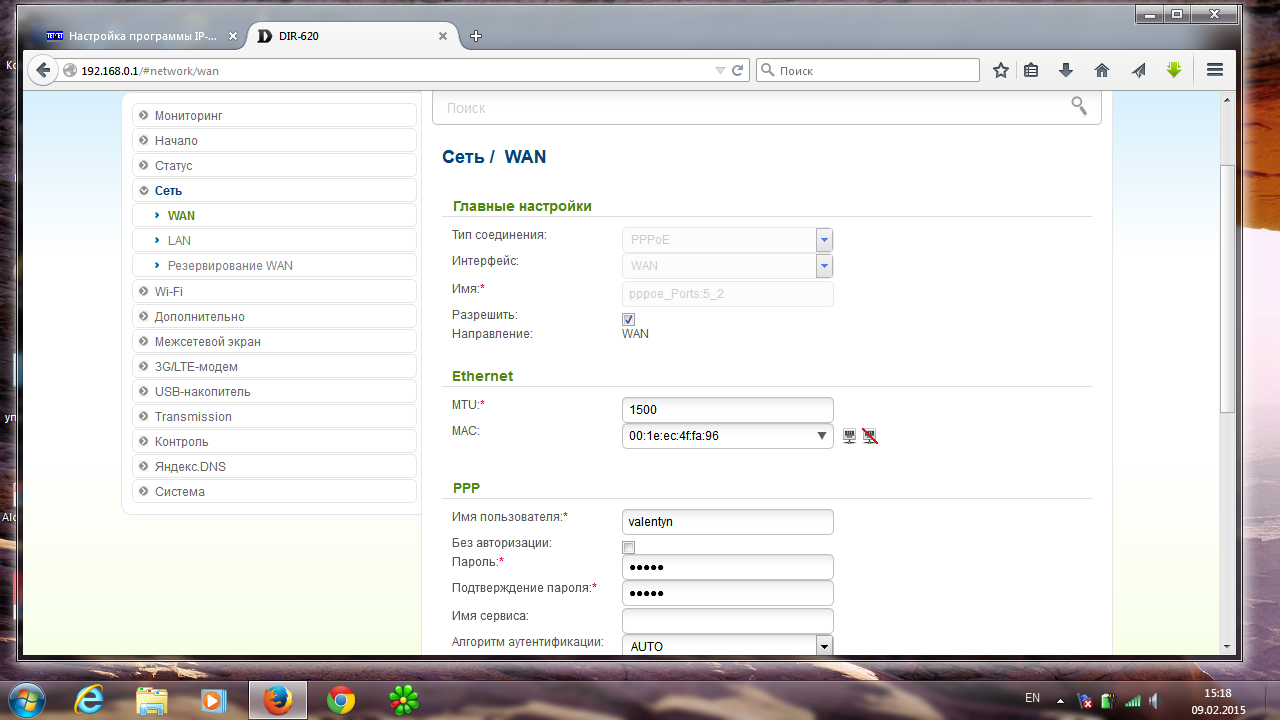Open a new browser tab with the plus button

(476, 36)
